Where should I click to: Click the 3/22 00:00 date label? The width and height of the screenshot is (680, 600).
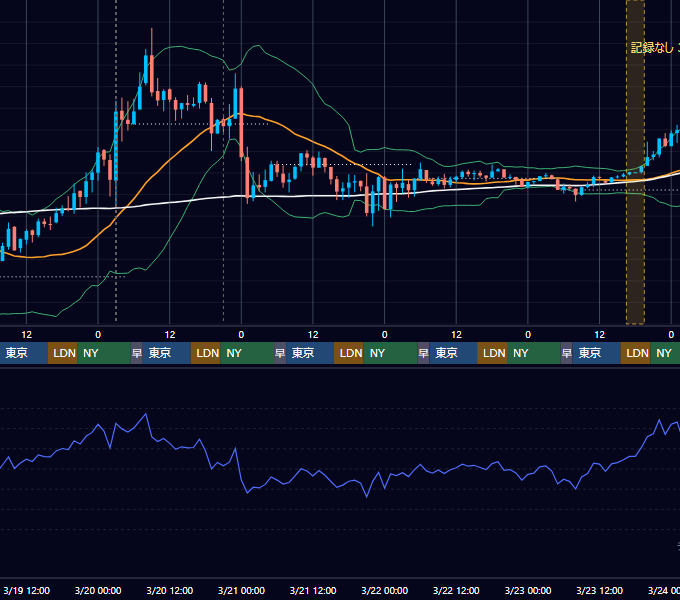[x=385, y=590]
